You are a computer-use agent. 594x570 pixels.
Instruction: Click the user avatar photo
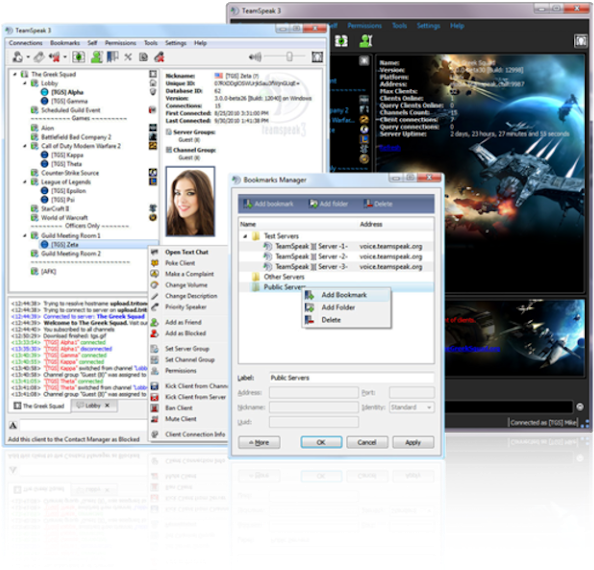[190, 201]
